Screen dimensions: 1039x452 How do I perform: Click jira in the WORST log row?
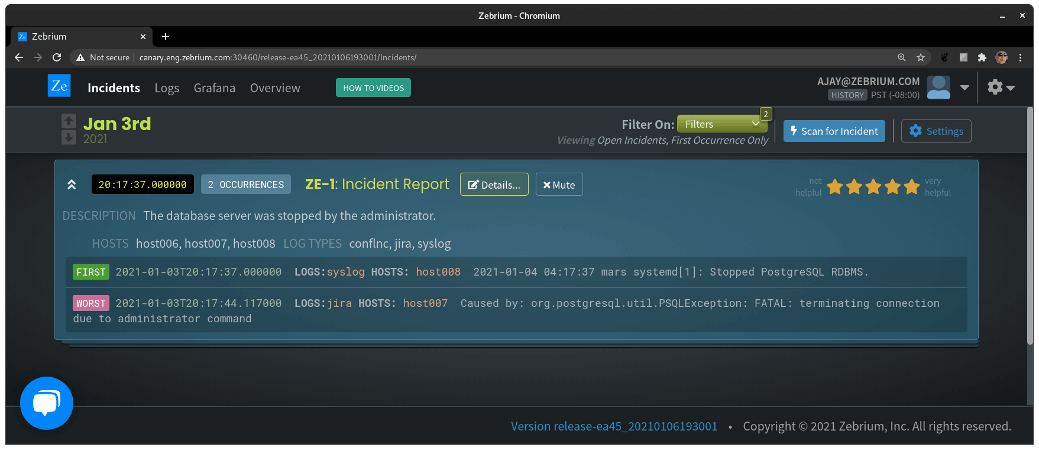(339, 303)
